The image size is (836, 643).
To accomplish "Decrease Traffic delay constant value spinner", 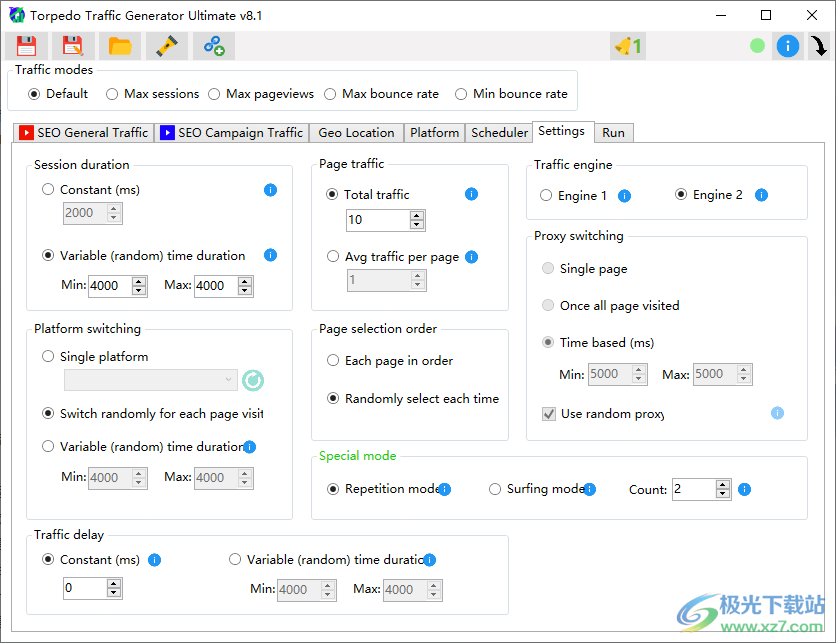I will tap(114, 593).
